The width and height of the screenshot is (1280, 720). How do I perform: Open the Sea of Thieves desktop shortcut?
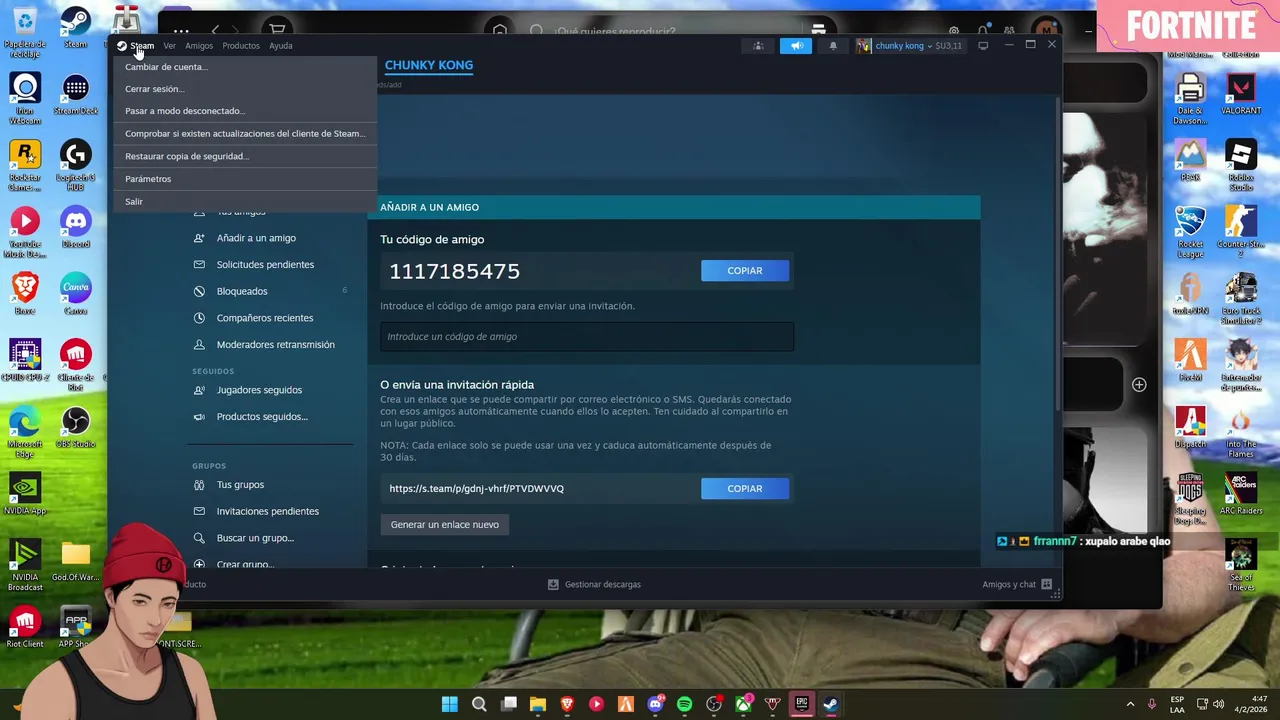pyautogui.click(x=1241, y=565)
